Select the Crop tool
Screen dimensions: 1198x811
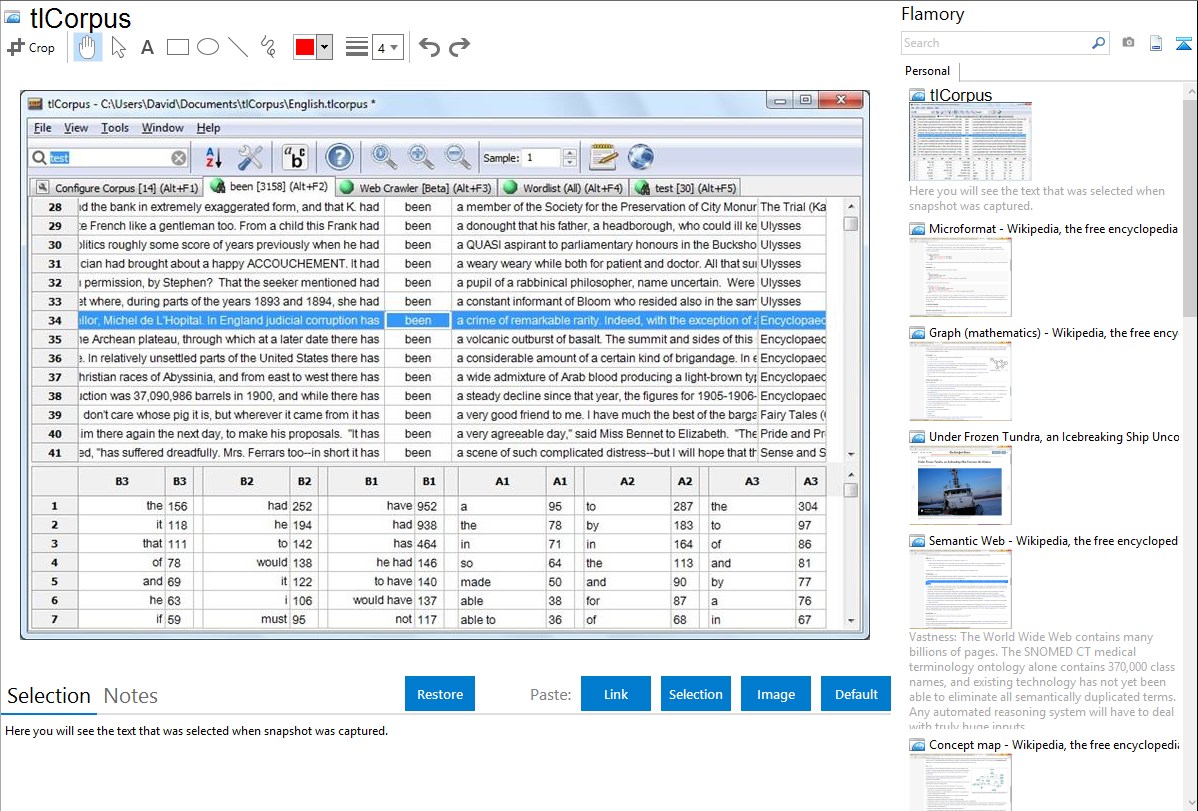click(31, 47)
